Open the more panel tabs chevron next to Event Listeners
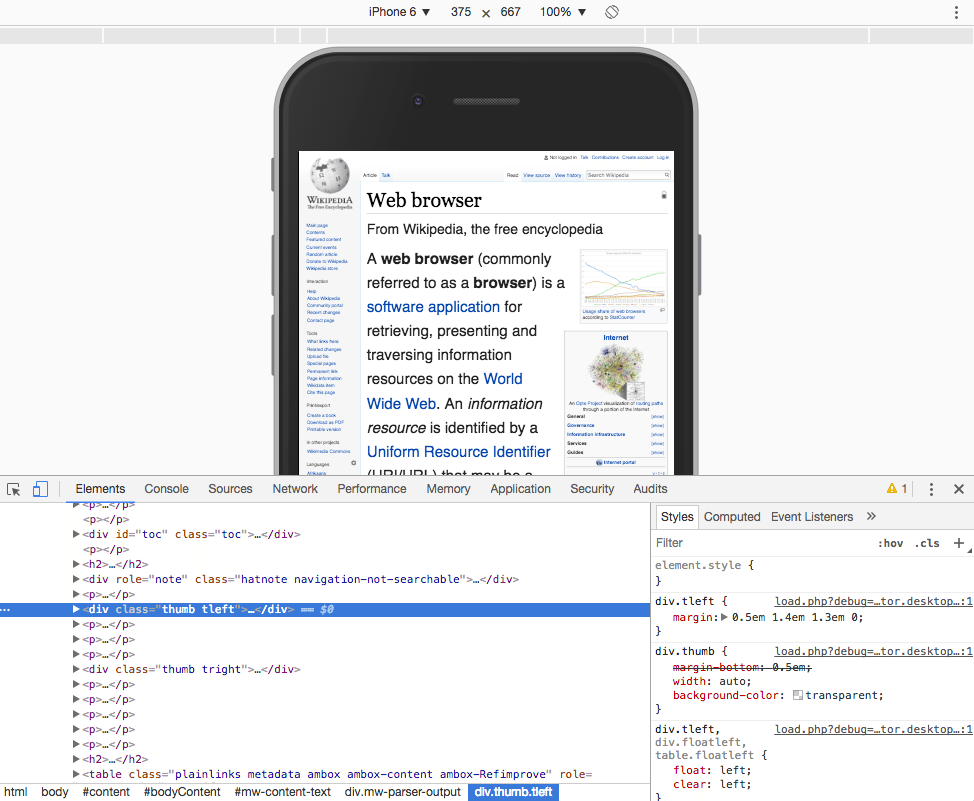This screenshot has height=801, width=974. pyautogui.click(x=870, y=517)
